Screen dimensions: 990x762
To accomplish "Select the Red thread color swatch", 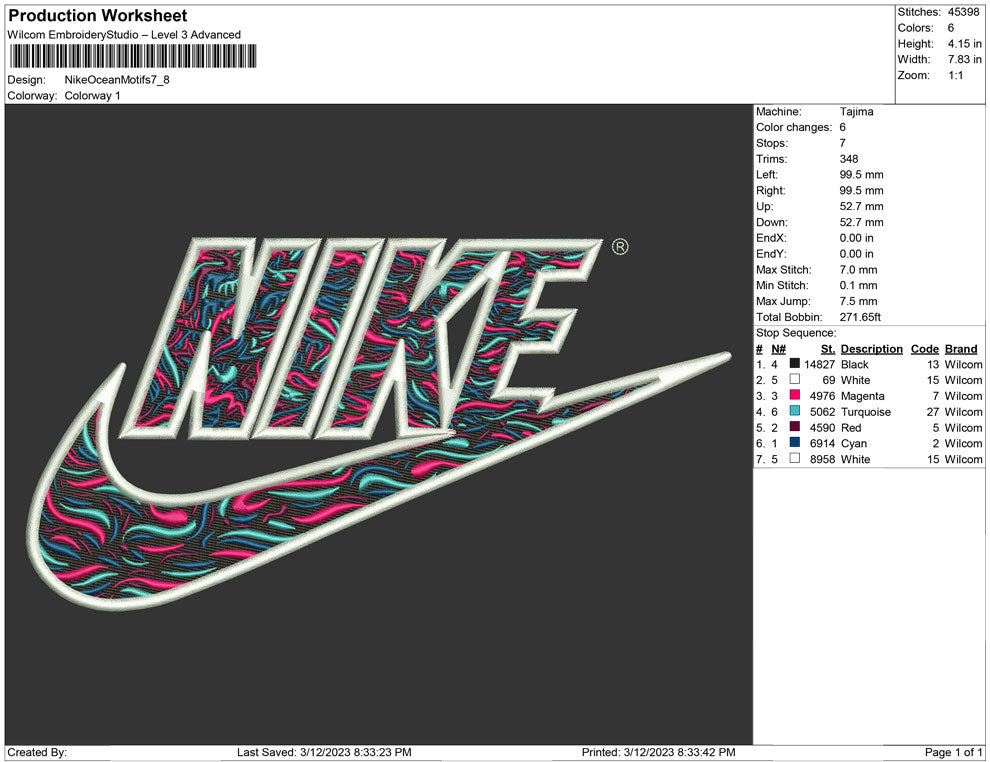I will point(795,427).
